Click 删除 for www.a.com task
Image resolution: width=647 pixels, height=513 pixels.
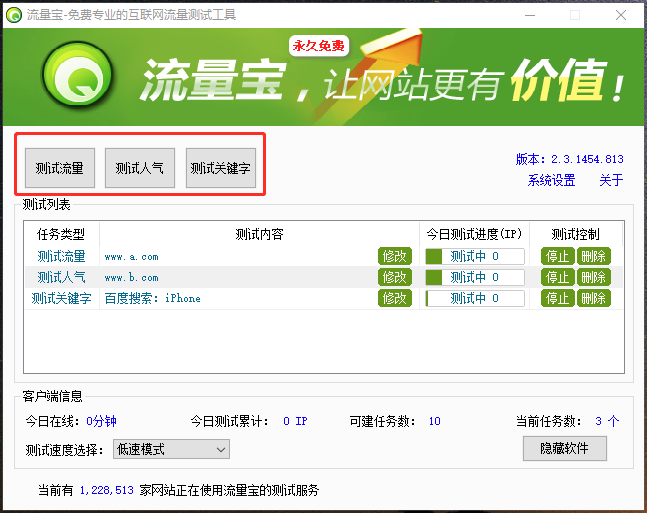[x=593, y=256]
